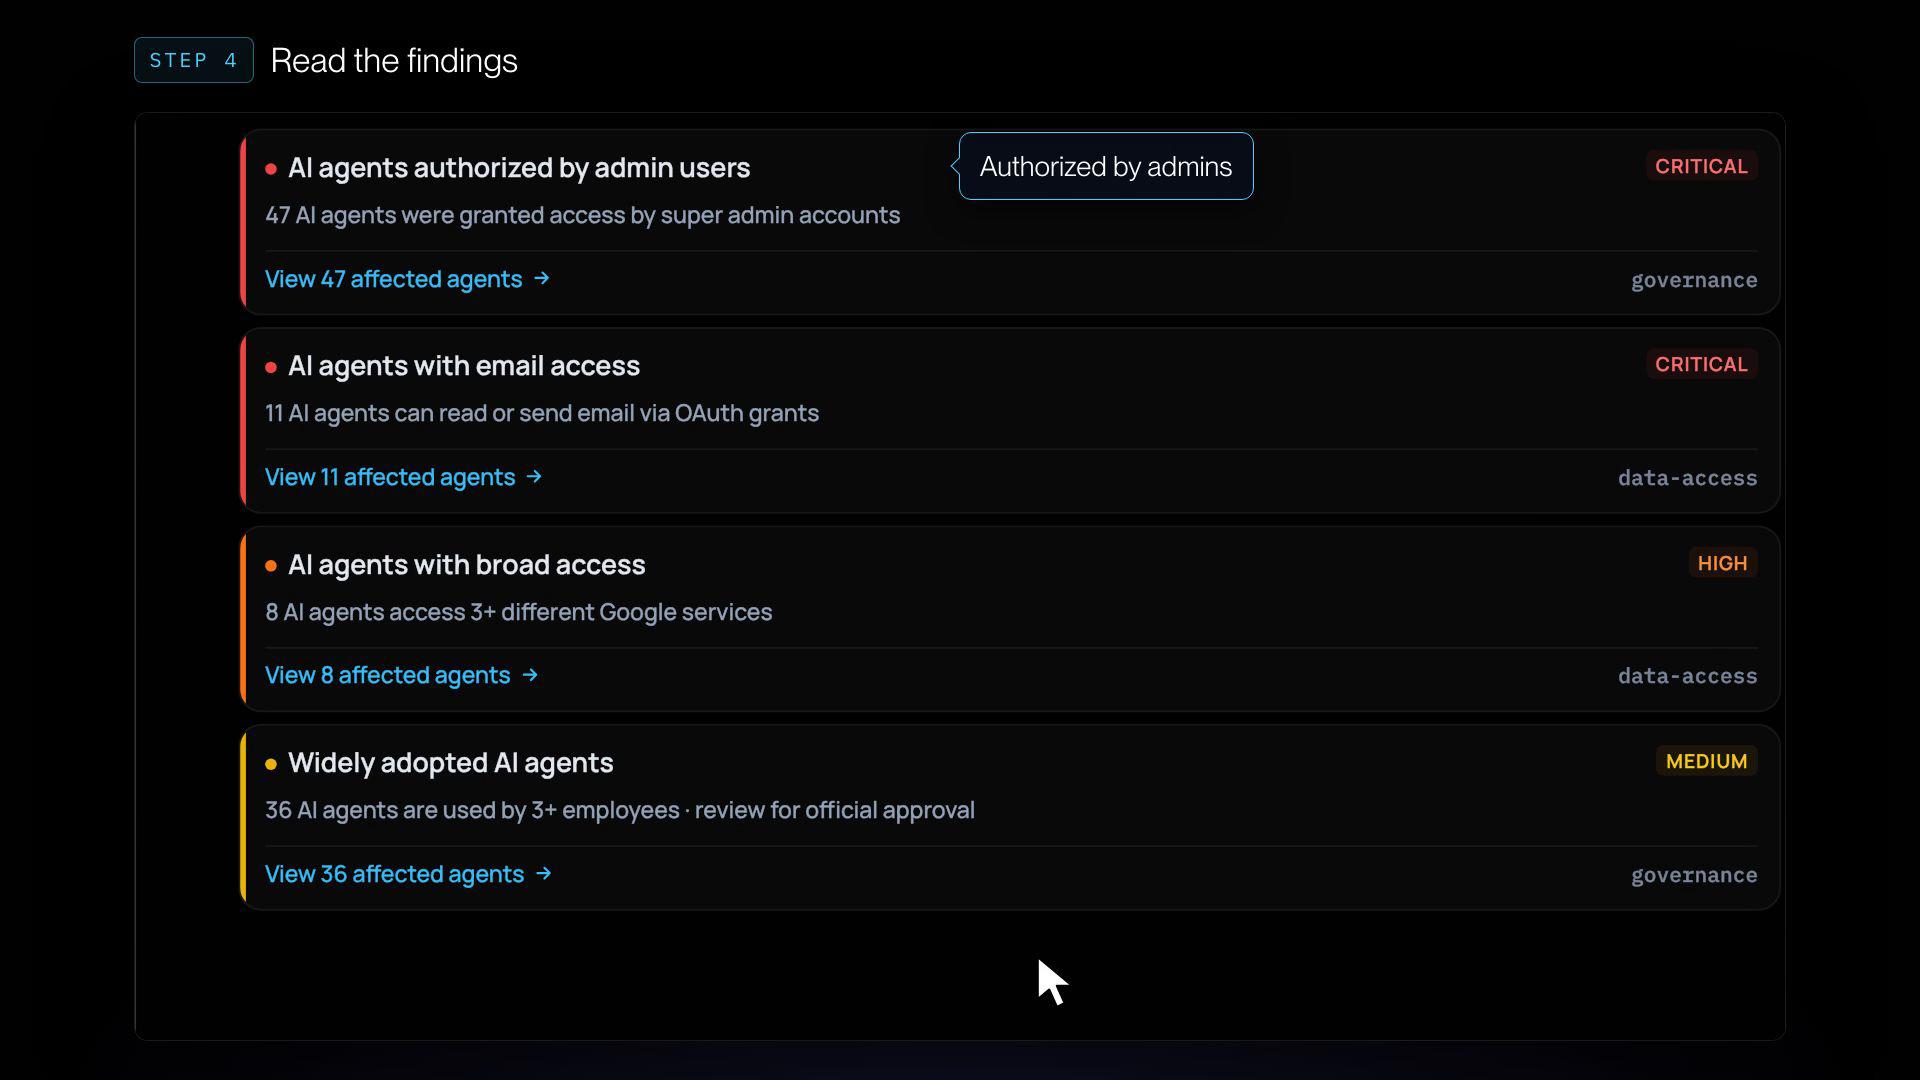Open the View 36 affected agents link
Screen dimensions: 1920x1080
tap(408, 874)
